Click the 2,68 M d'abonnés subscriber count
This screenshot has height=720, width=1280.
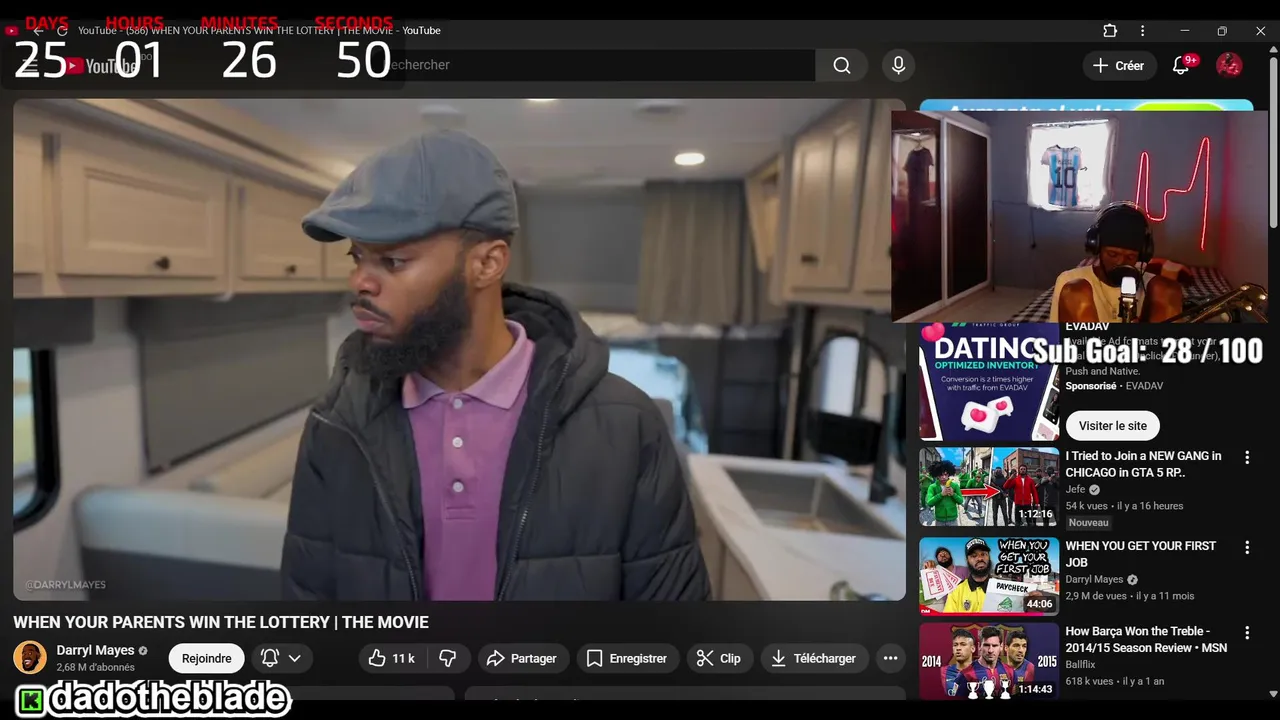click(95, 667)
